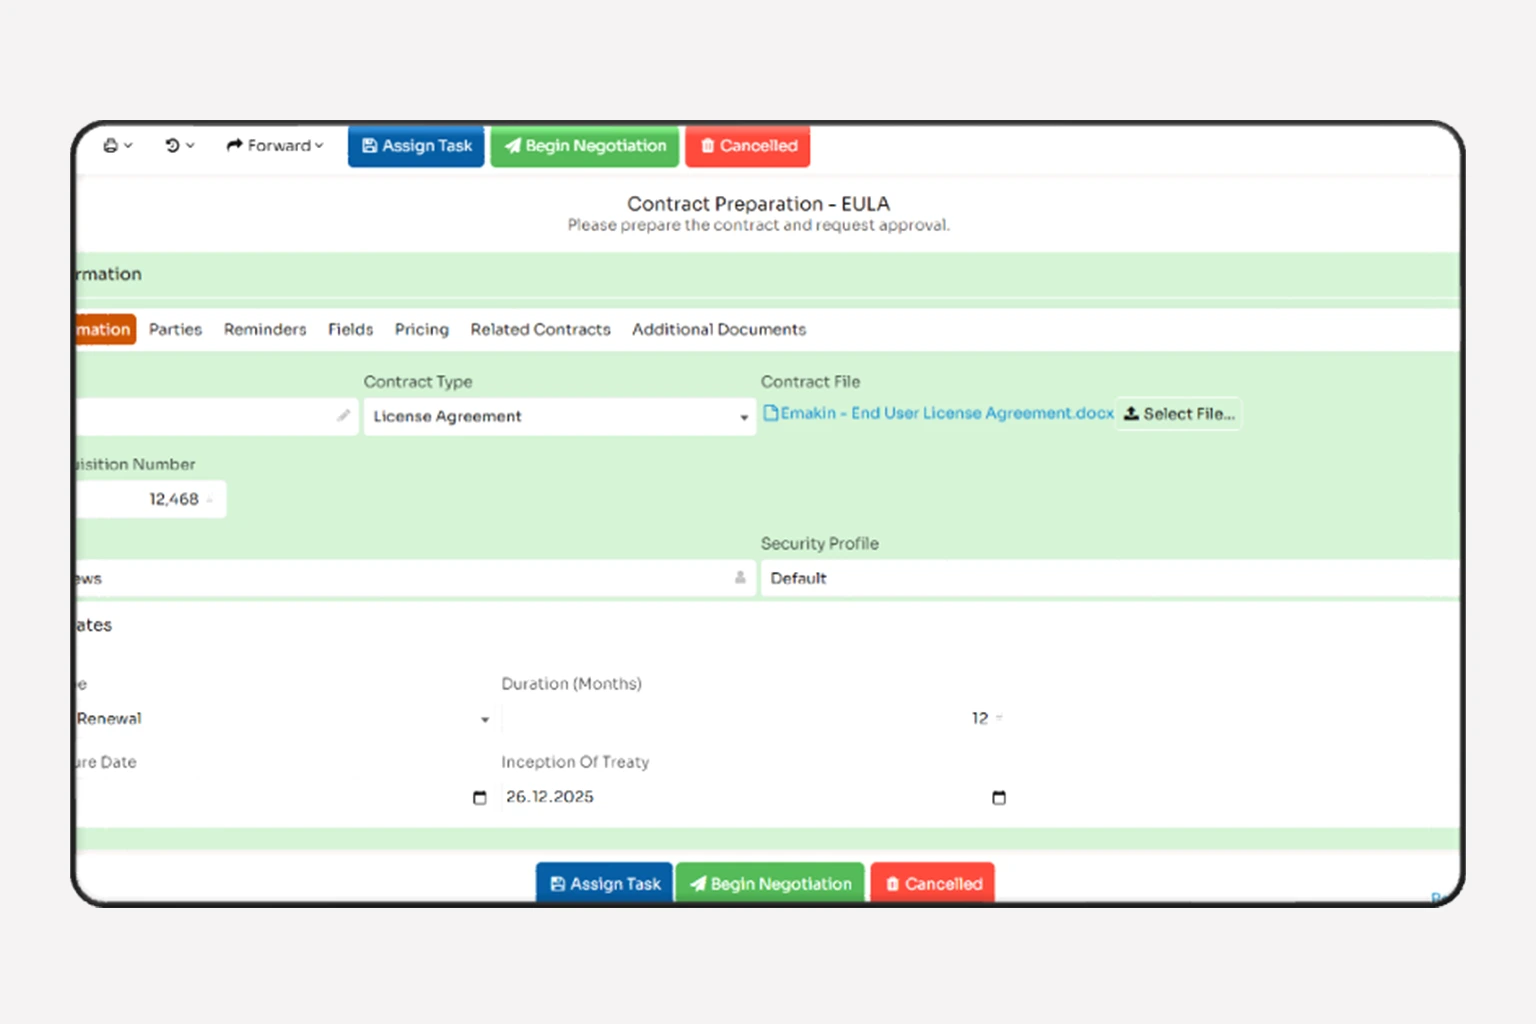This screenshot has width=1536, height=1024.
Task: Click the user icon in the owner field
Action: point(740,577)
